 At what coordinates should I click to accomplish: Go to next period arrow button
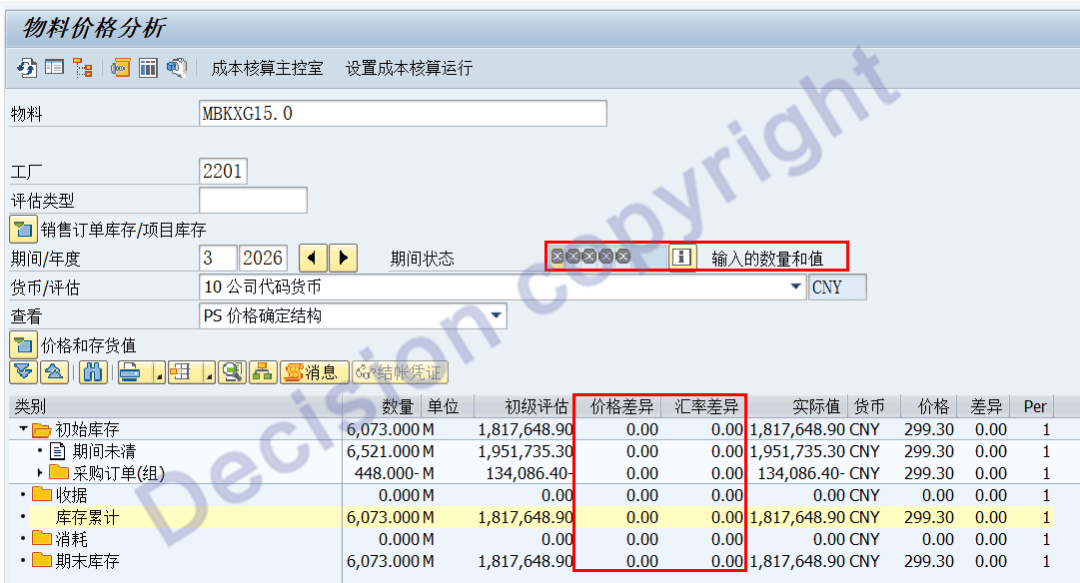click(x=344, y=258)
